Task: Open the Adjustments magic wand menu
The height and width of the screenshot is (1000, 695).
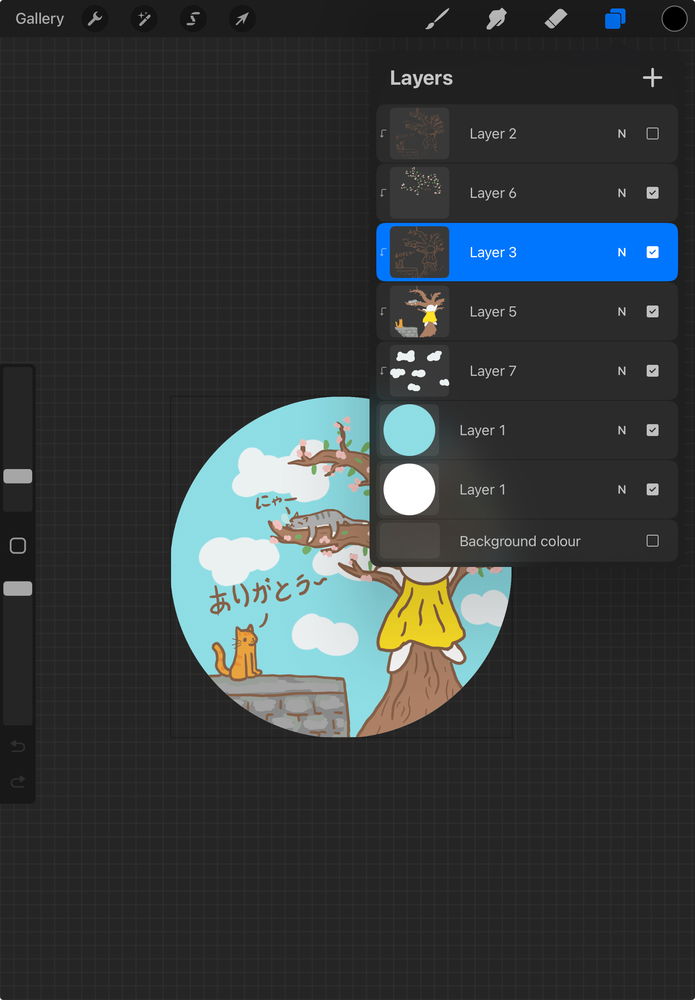Action: coord(144,19)
